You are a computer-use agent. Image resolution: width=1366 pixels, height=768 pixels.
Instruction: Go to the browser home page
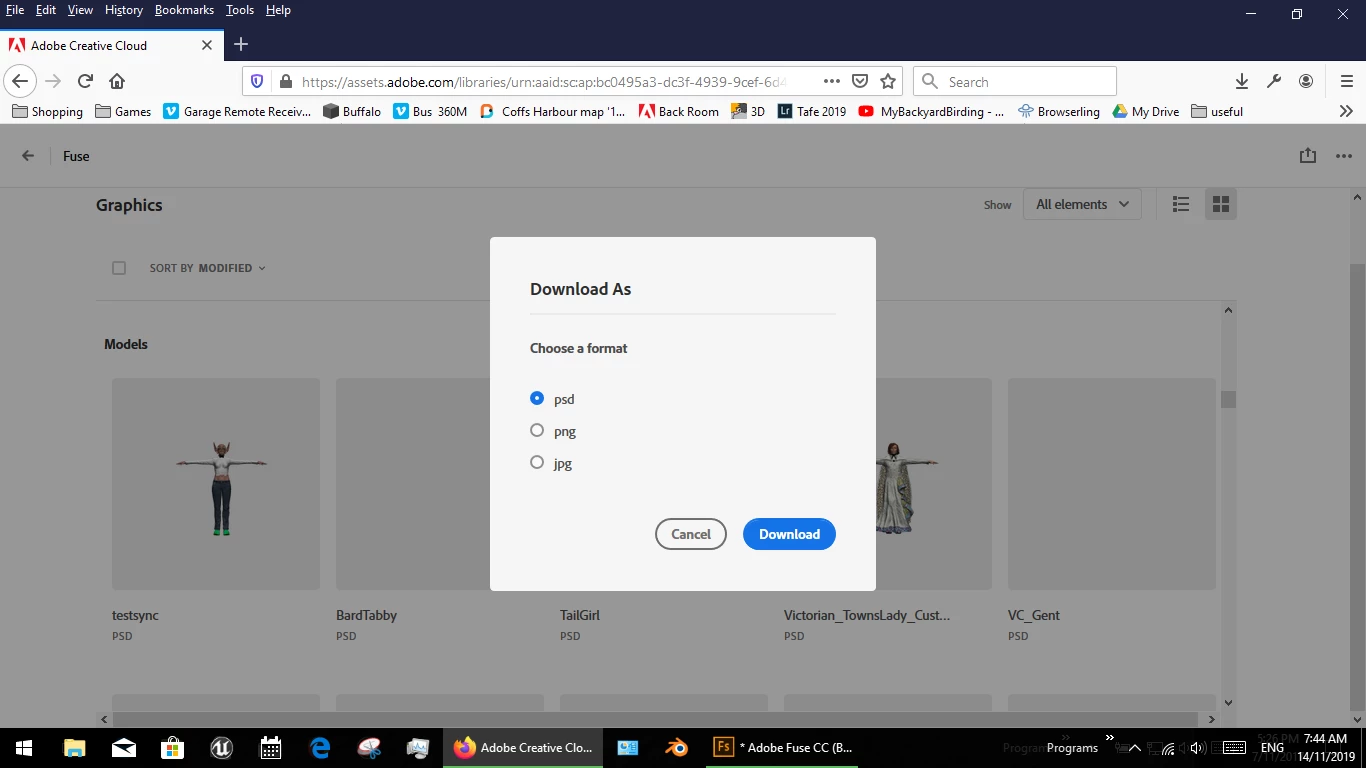[117, 81]
